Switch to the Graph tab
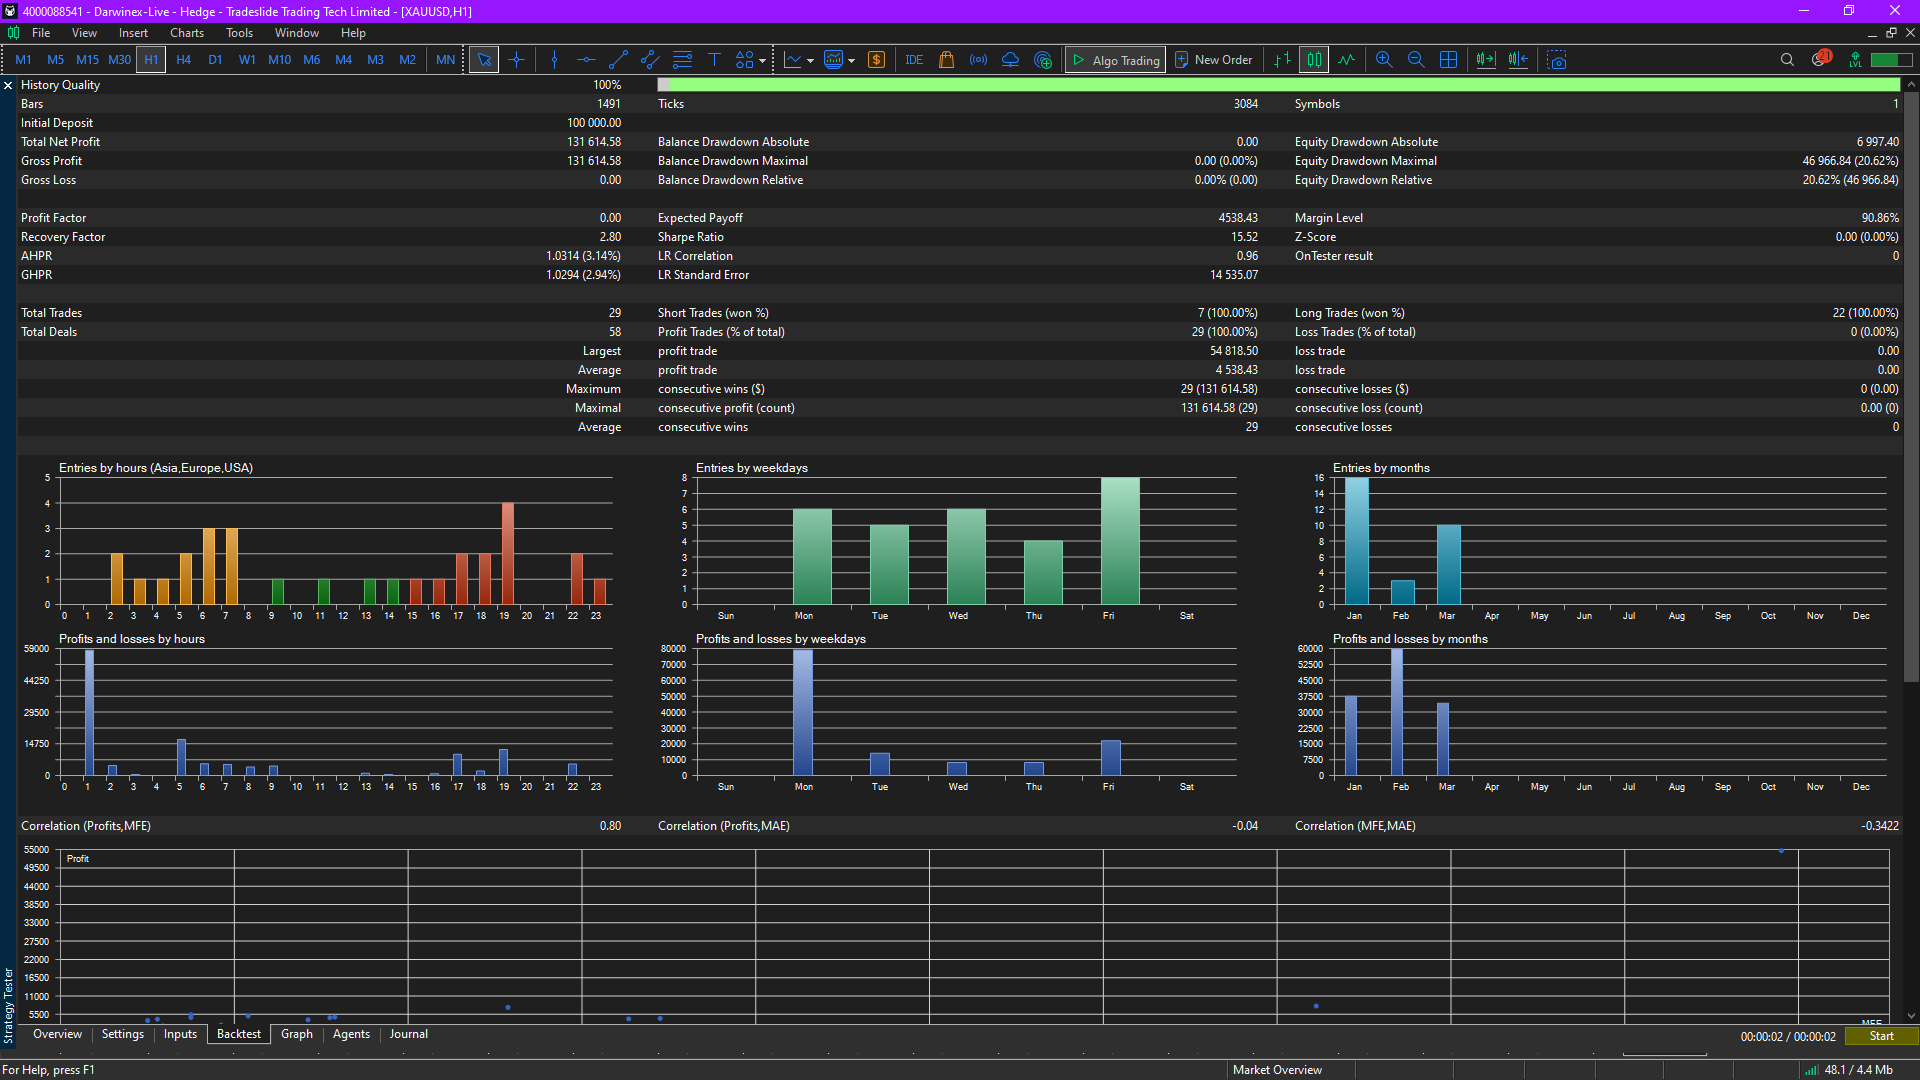This screenshot has height=1080, width=1920. point(296,1034)
